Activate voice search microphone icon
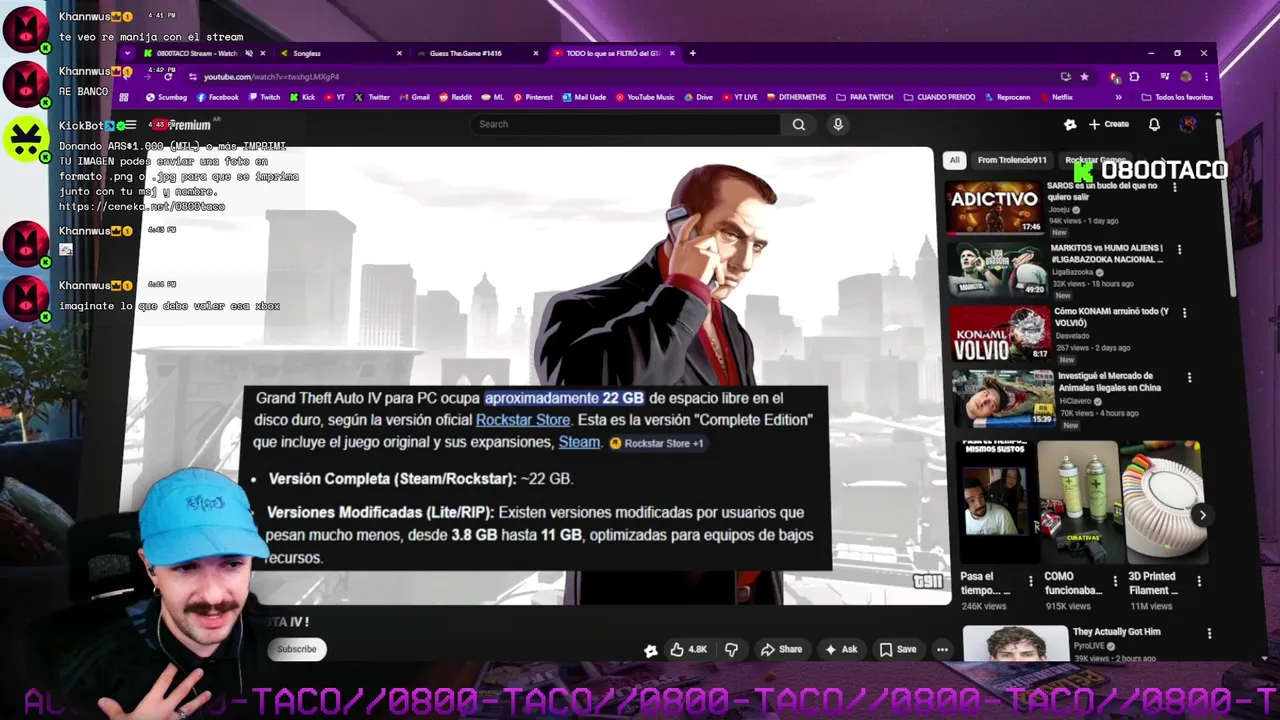Image resolution: width=1280 pixels, height=720 pixels. click(x=838, y=124)
